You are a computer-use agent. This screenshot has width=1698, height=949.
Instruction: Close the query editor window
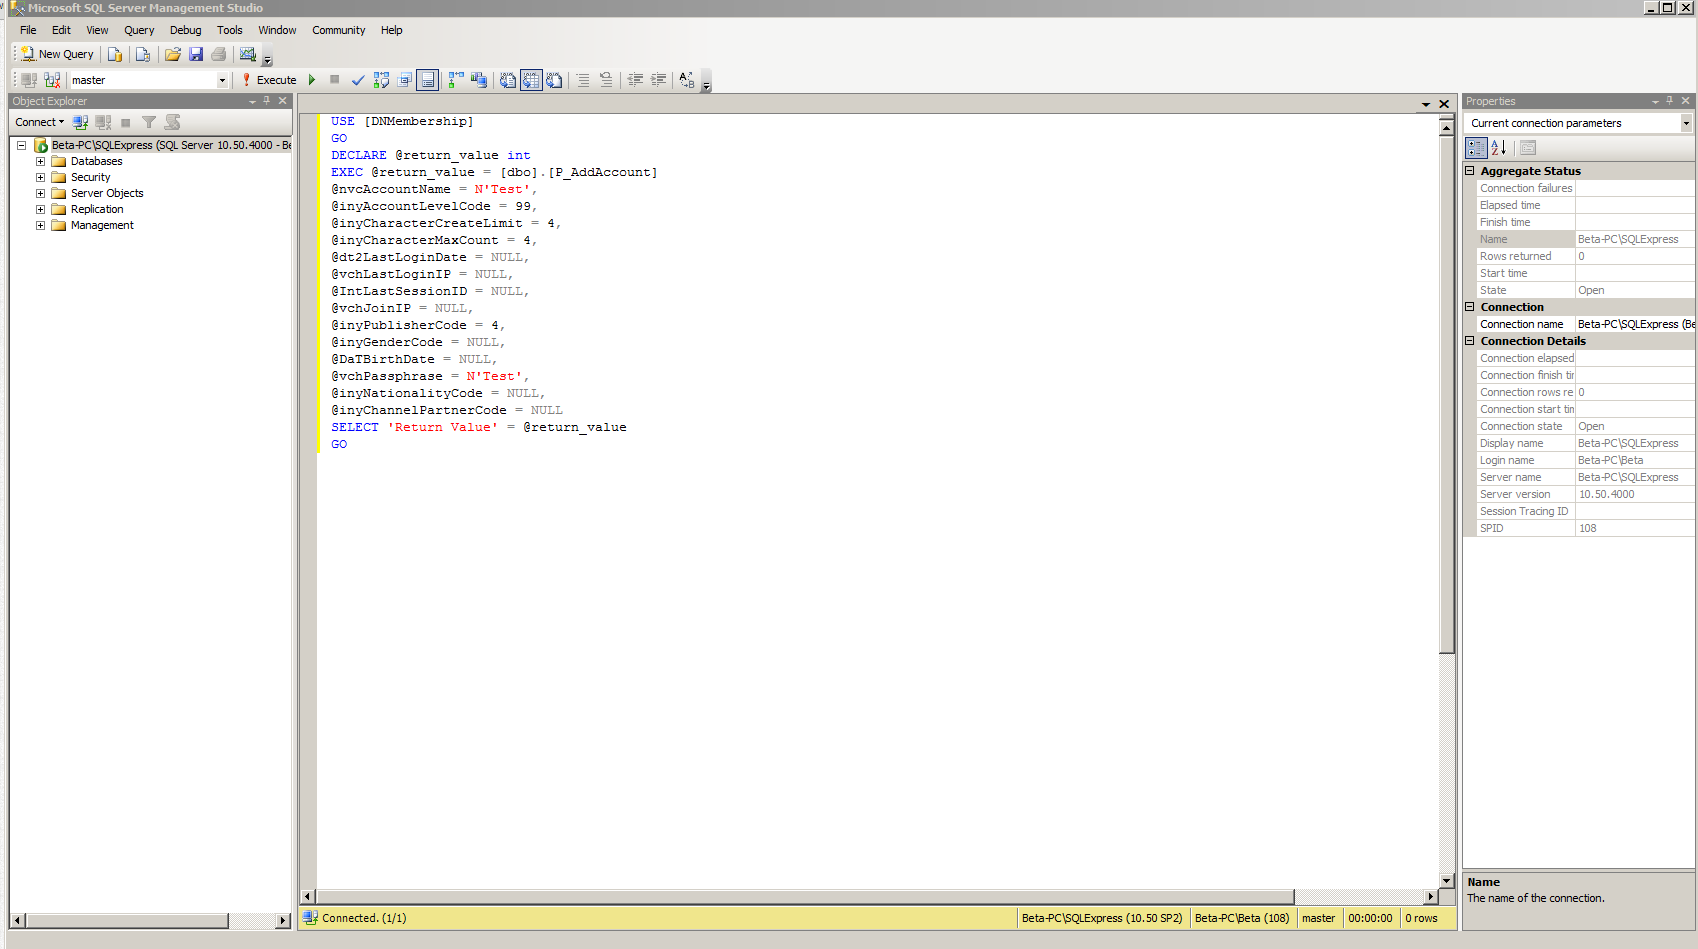click(x=1444, y=104)
